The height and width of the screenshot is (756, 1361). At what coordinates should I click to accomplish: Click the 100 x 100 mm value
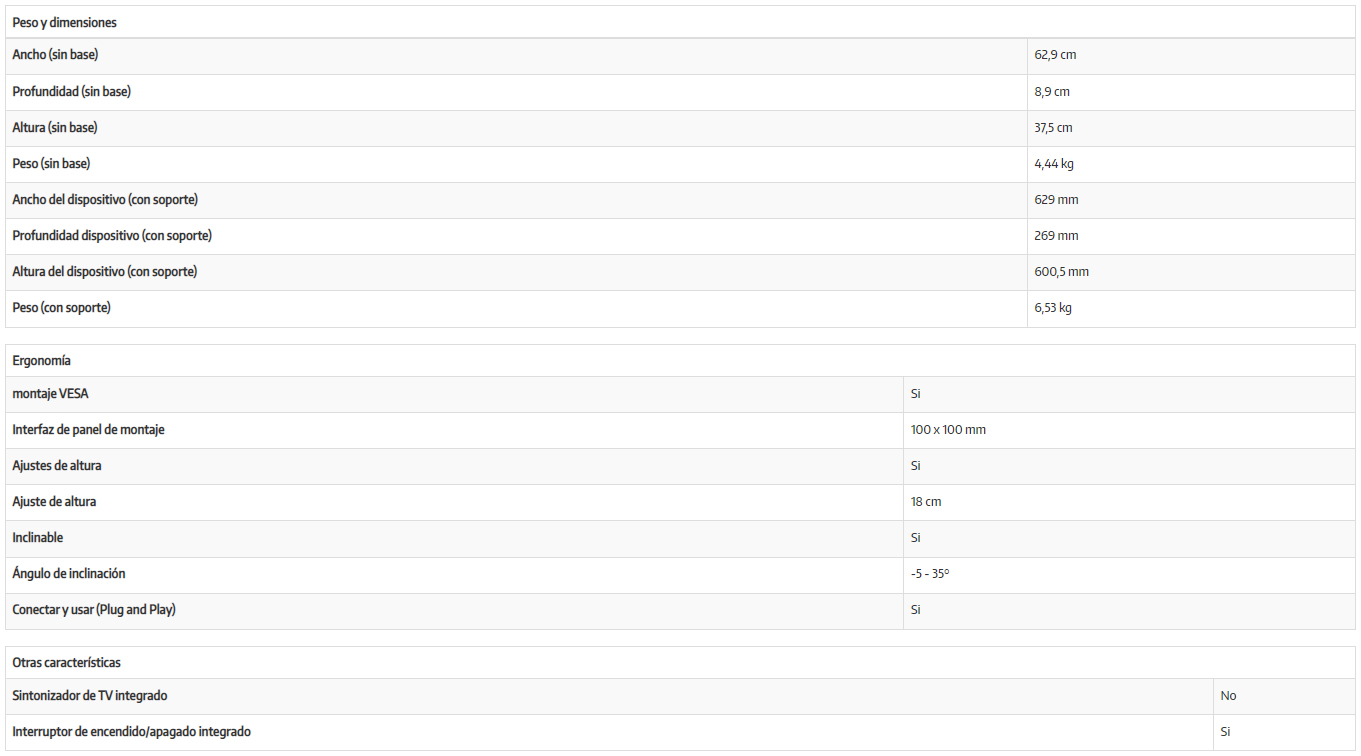click(948, 429)
